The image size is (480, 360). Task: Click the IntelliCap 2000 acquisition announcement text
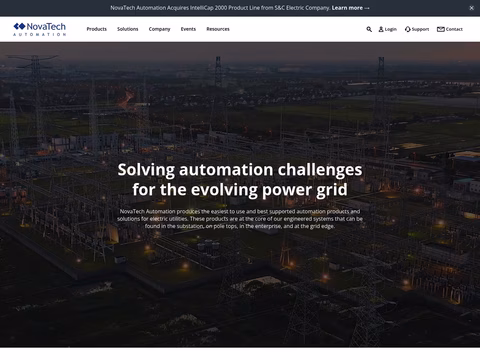[x=220, y=8]
